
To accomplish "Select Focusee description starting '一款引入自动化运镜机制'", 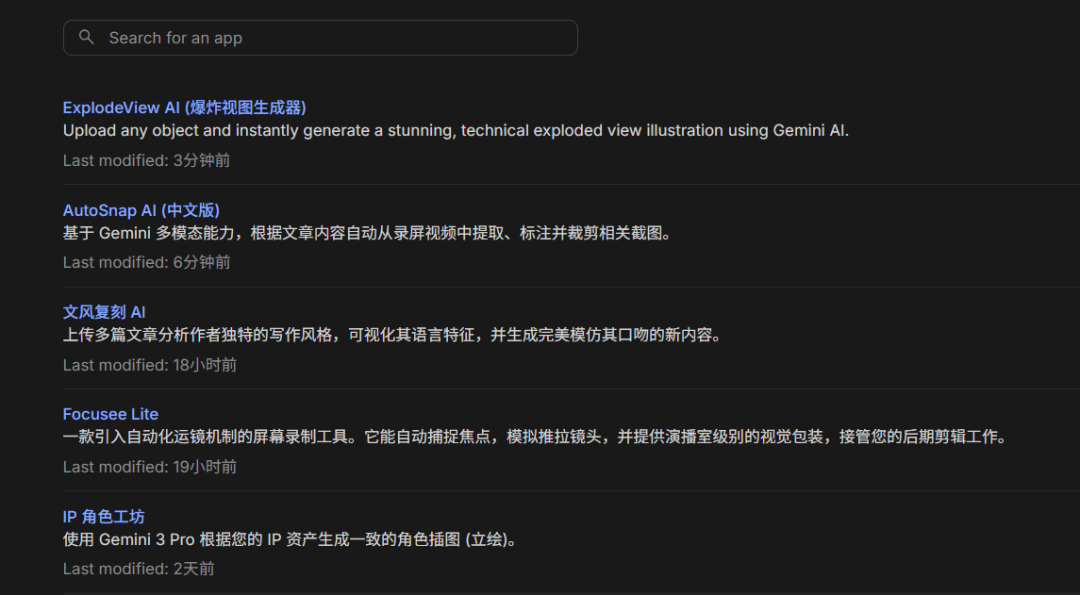I will [x=536, y=437].
